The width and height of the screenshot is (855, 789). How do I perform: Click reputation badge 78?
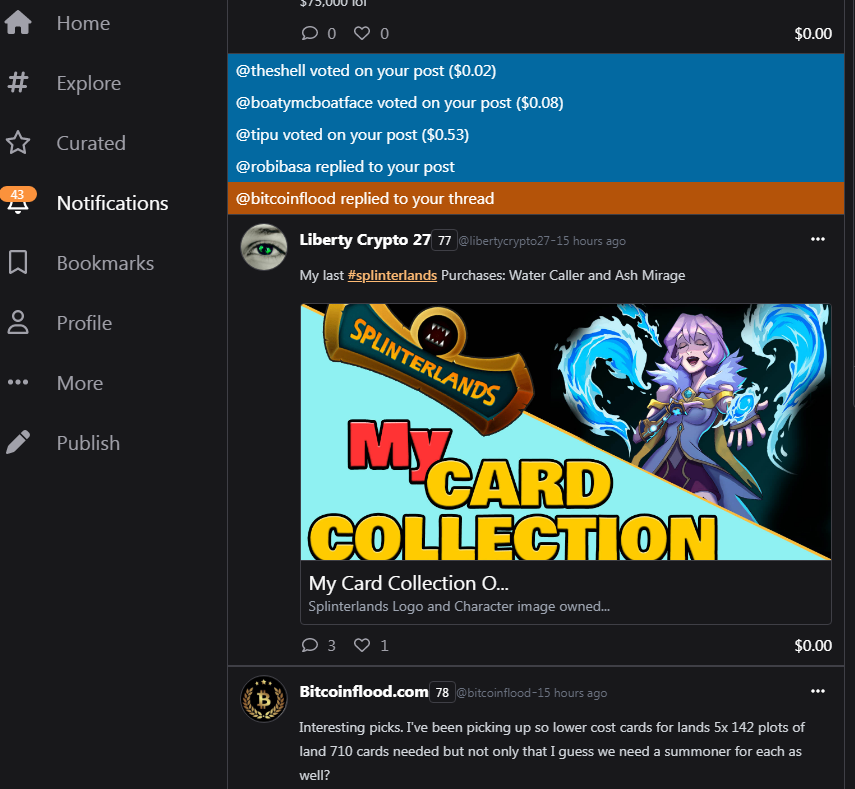click(x=442, y=692)
